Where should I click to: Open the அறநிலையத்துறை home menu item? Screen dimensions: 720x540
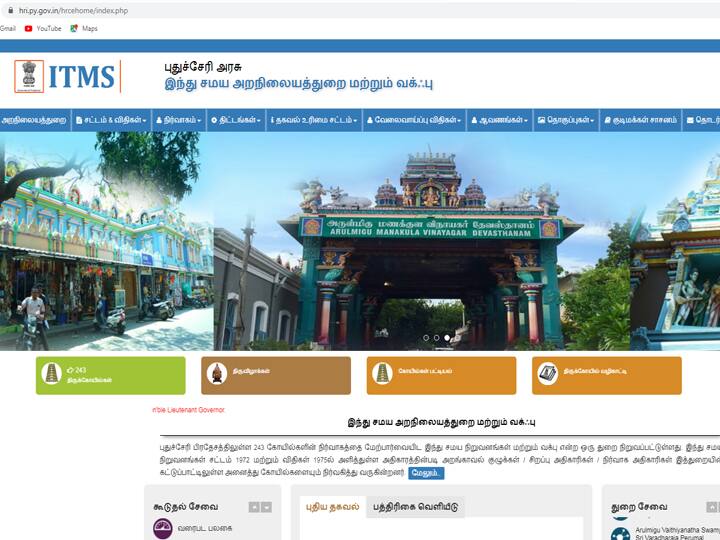coord(34,120)
